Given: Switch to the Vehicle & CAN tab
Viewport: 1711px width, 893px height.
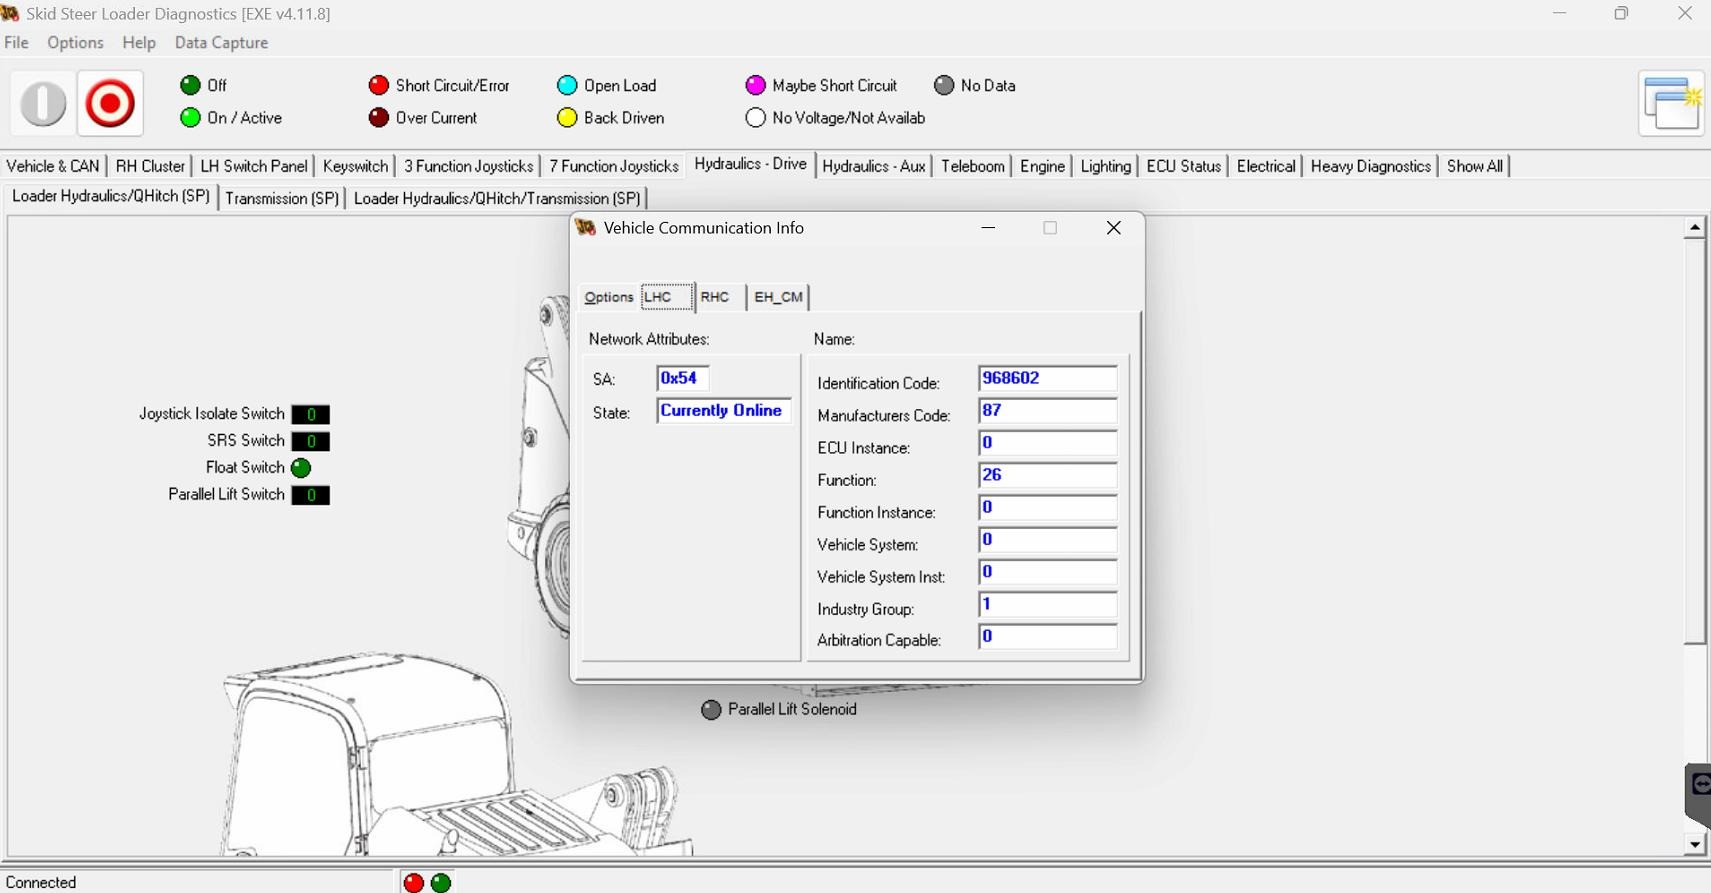Looking at the screenshot, I should tap(53, 166).
